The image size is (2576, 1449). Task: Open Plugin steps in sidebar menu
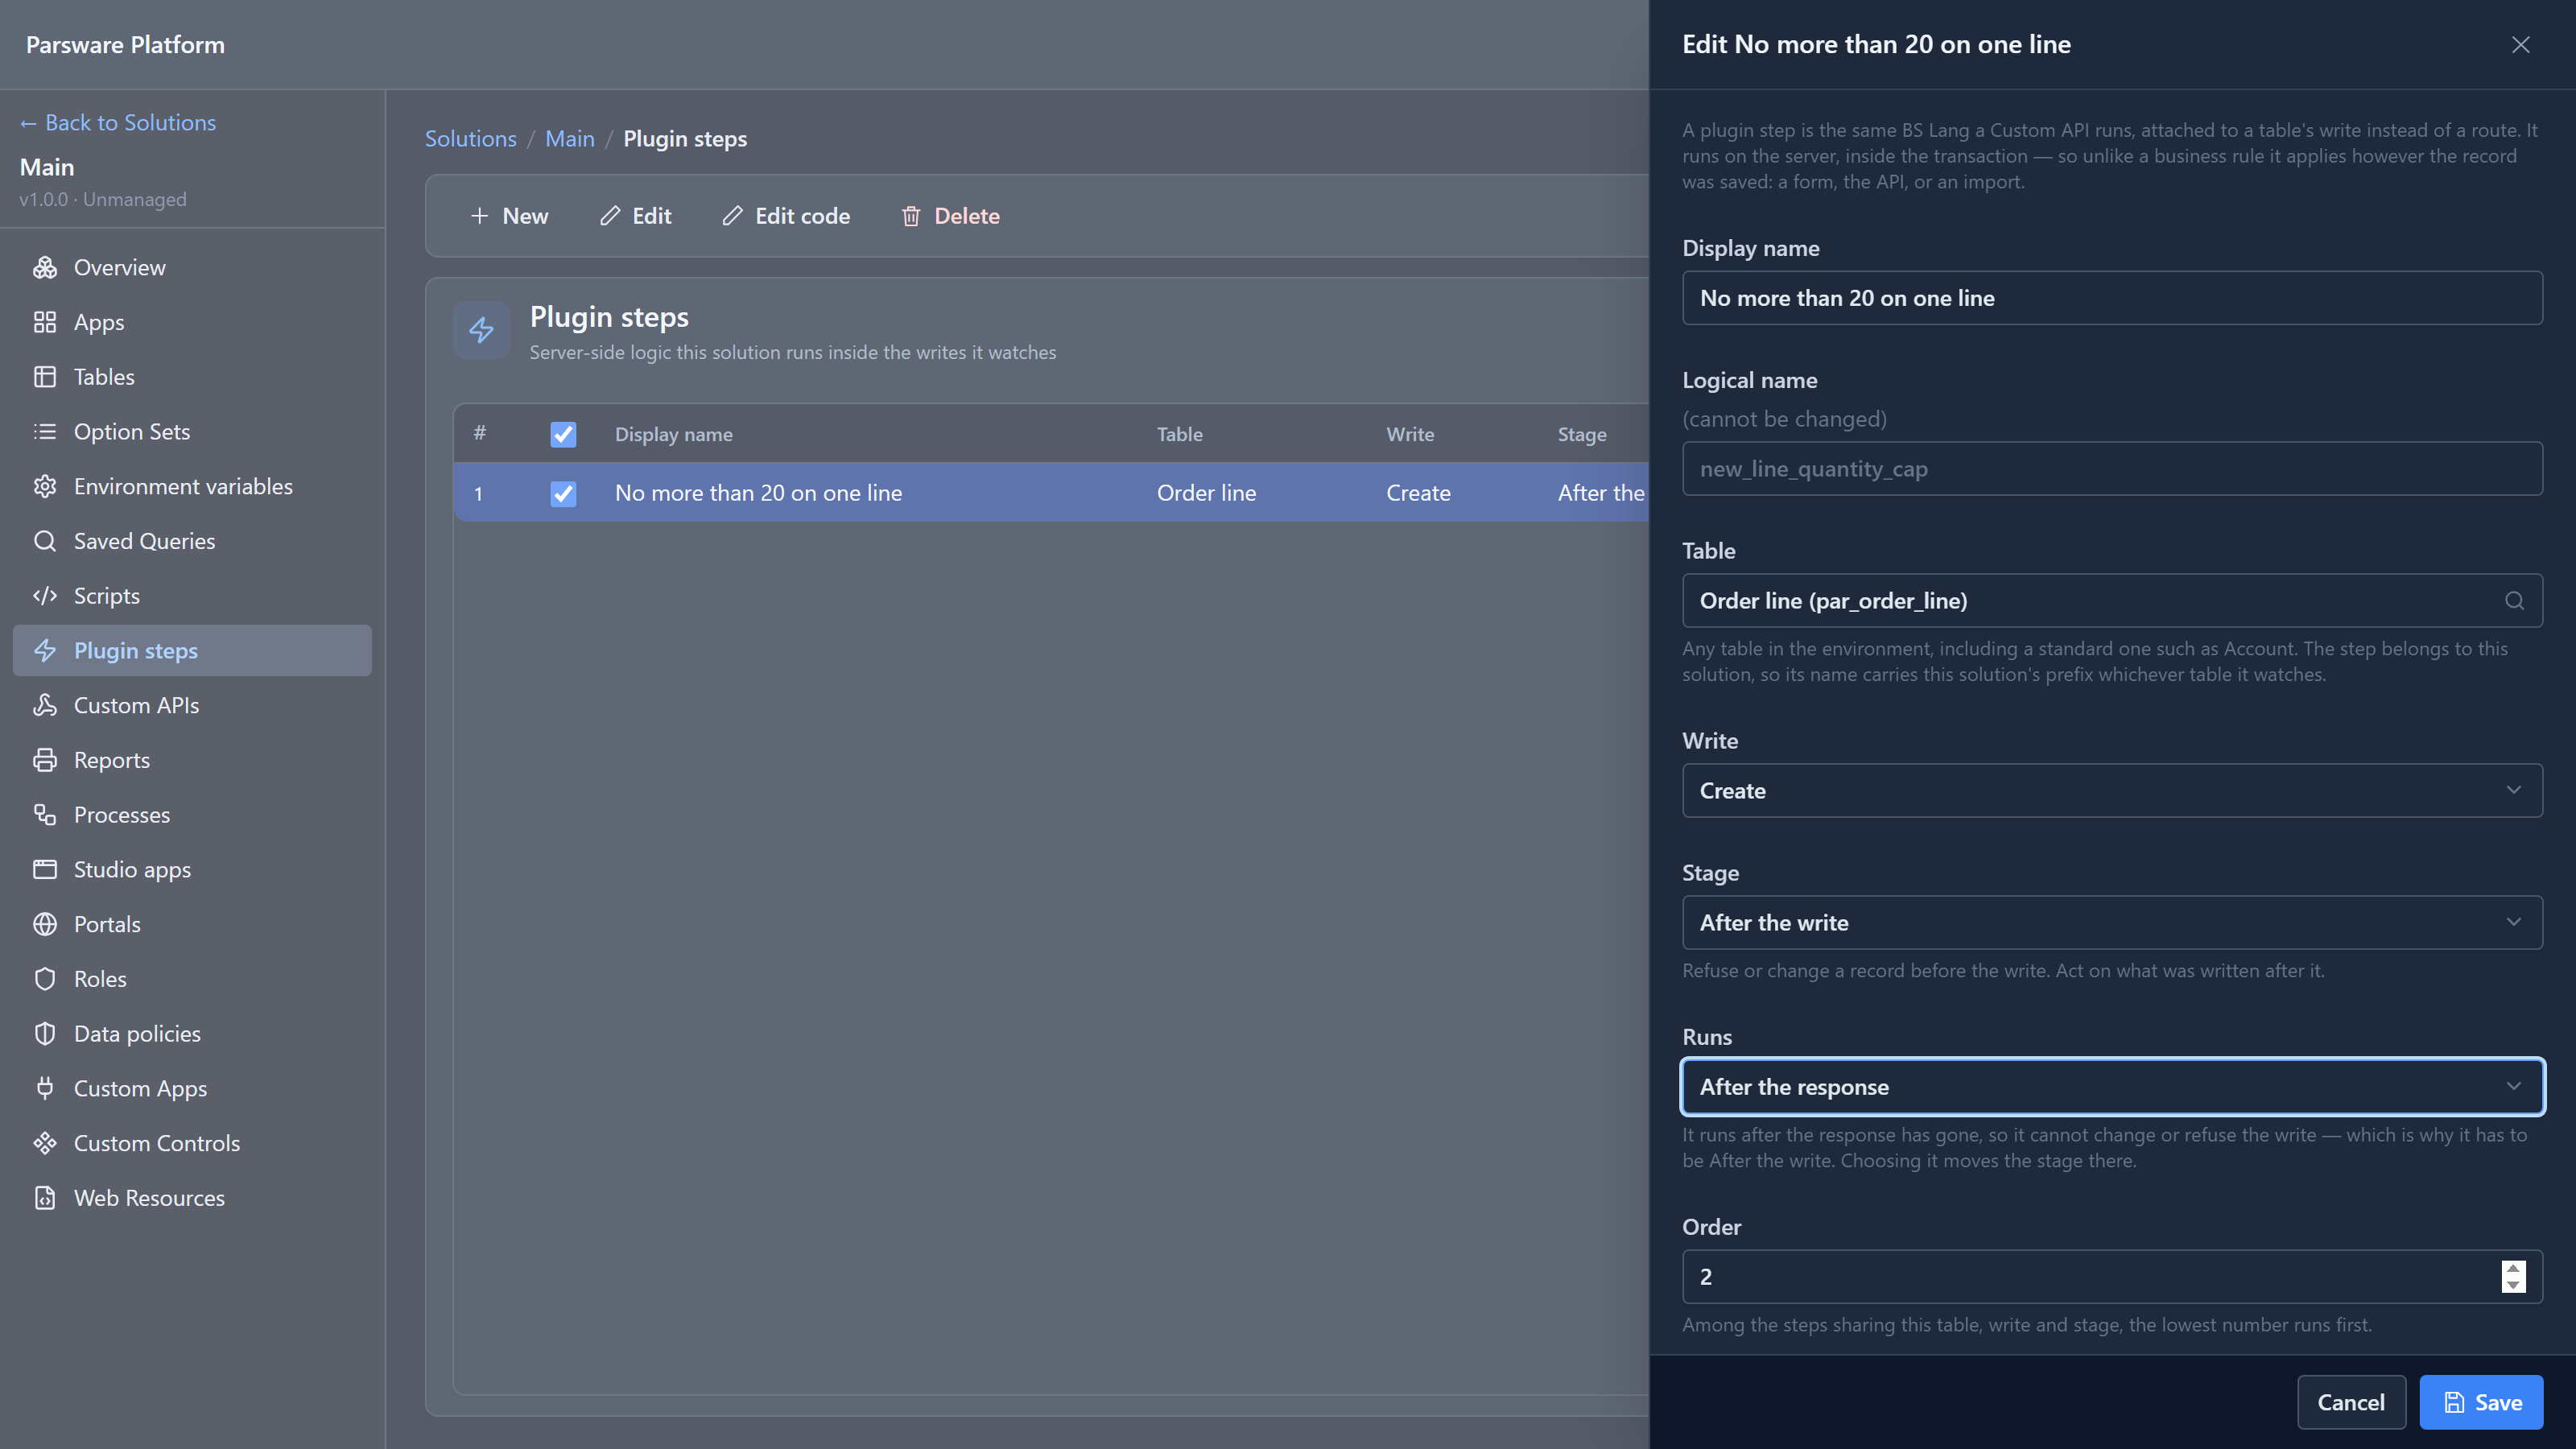tap(192, 651)
